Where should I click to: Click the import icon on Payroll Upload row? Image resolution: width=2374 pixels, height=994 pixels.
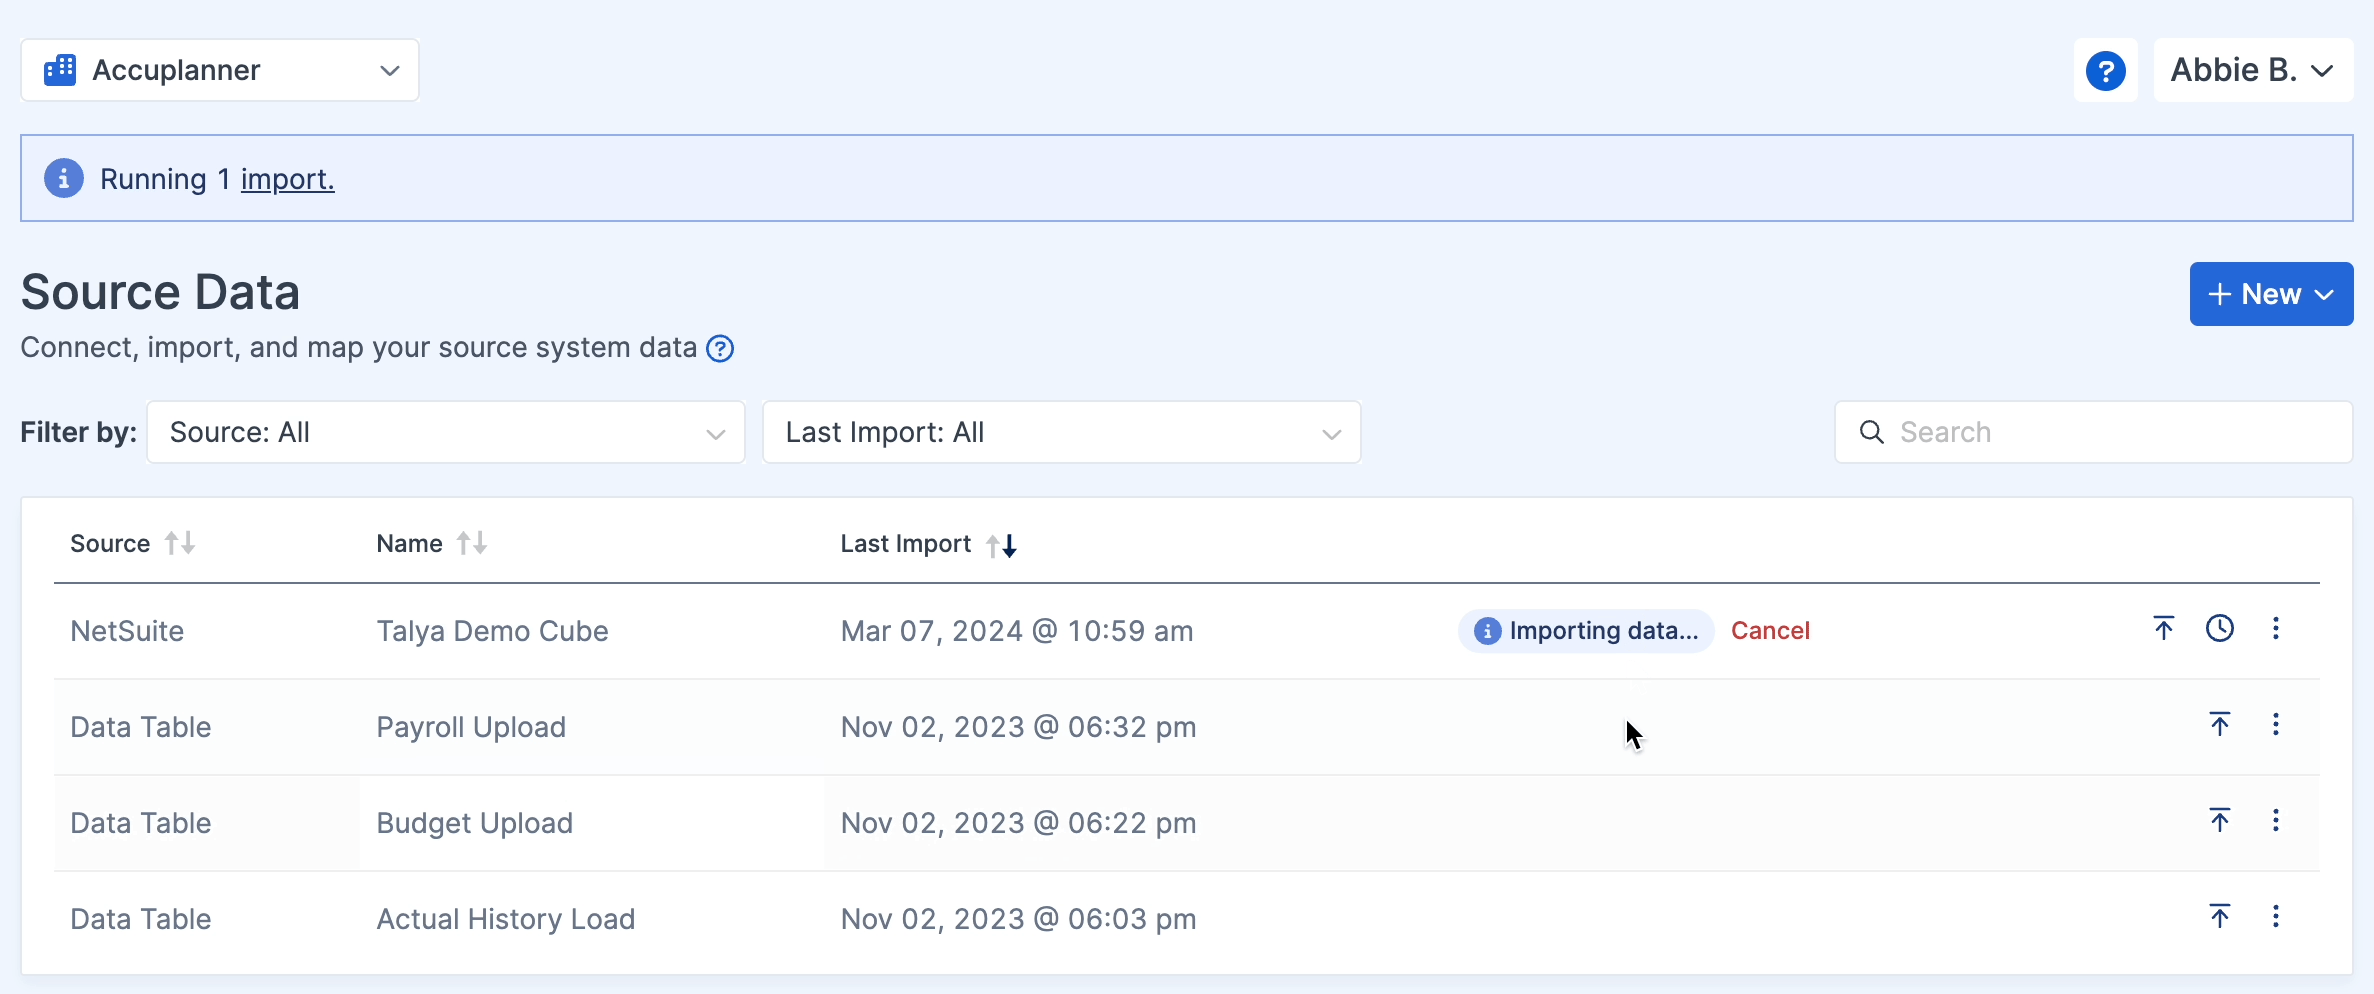point(2219,724)
